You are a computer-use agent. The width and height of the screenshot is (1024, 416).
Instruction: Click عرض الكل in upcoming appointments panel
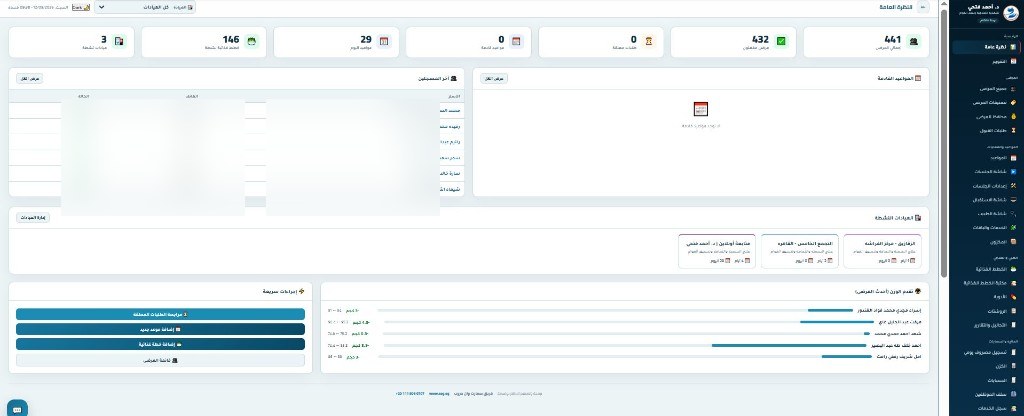pyautogui.click(x=494, y=78)
